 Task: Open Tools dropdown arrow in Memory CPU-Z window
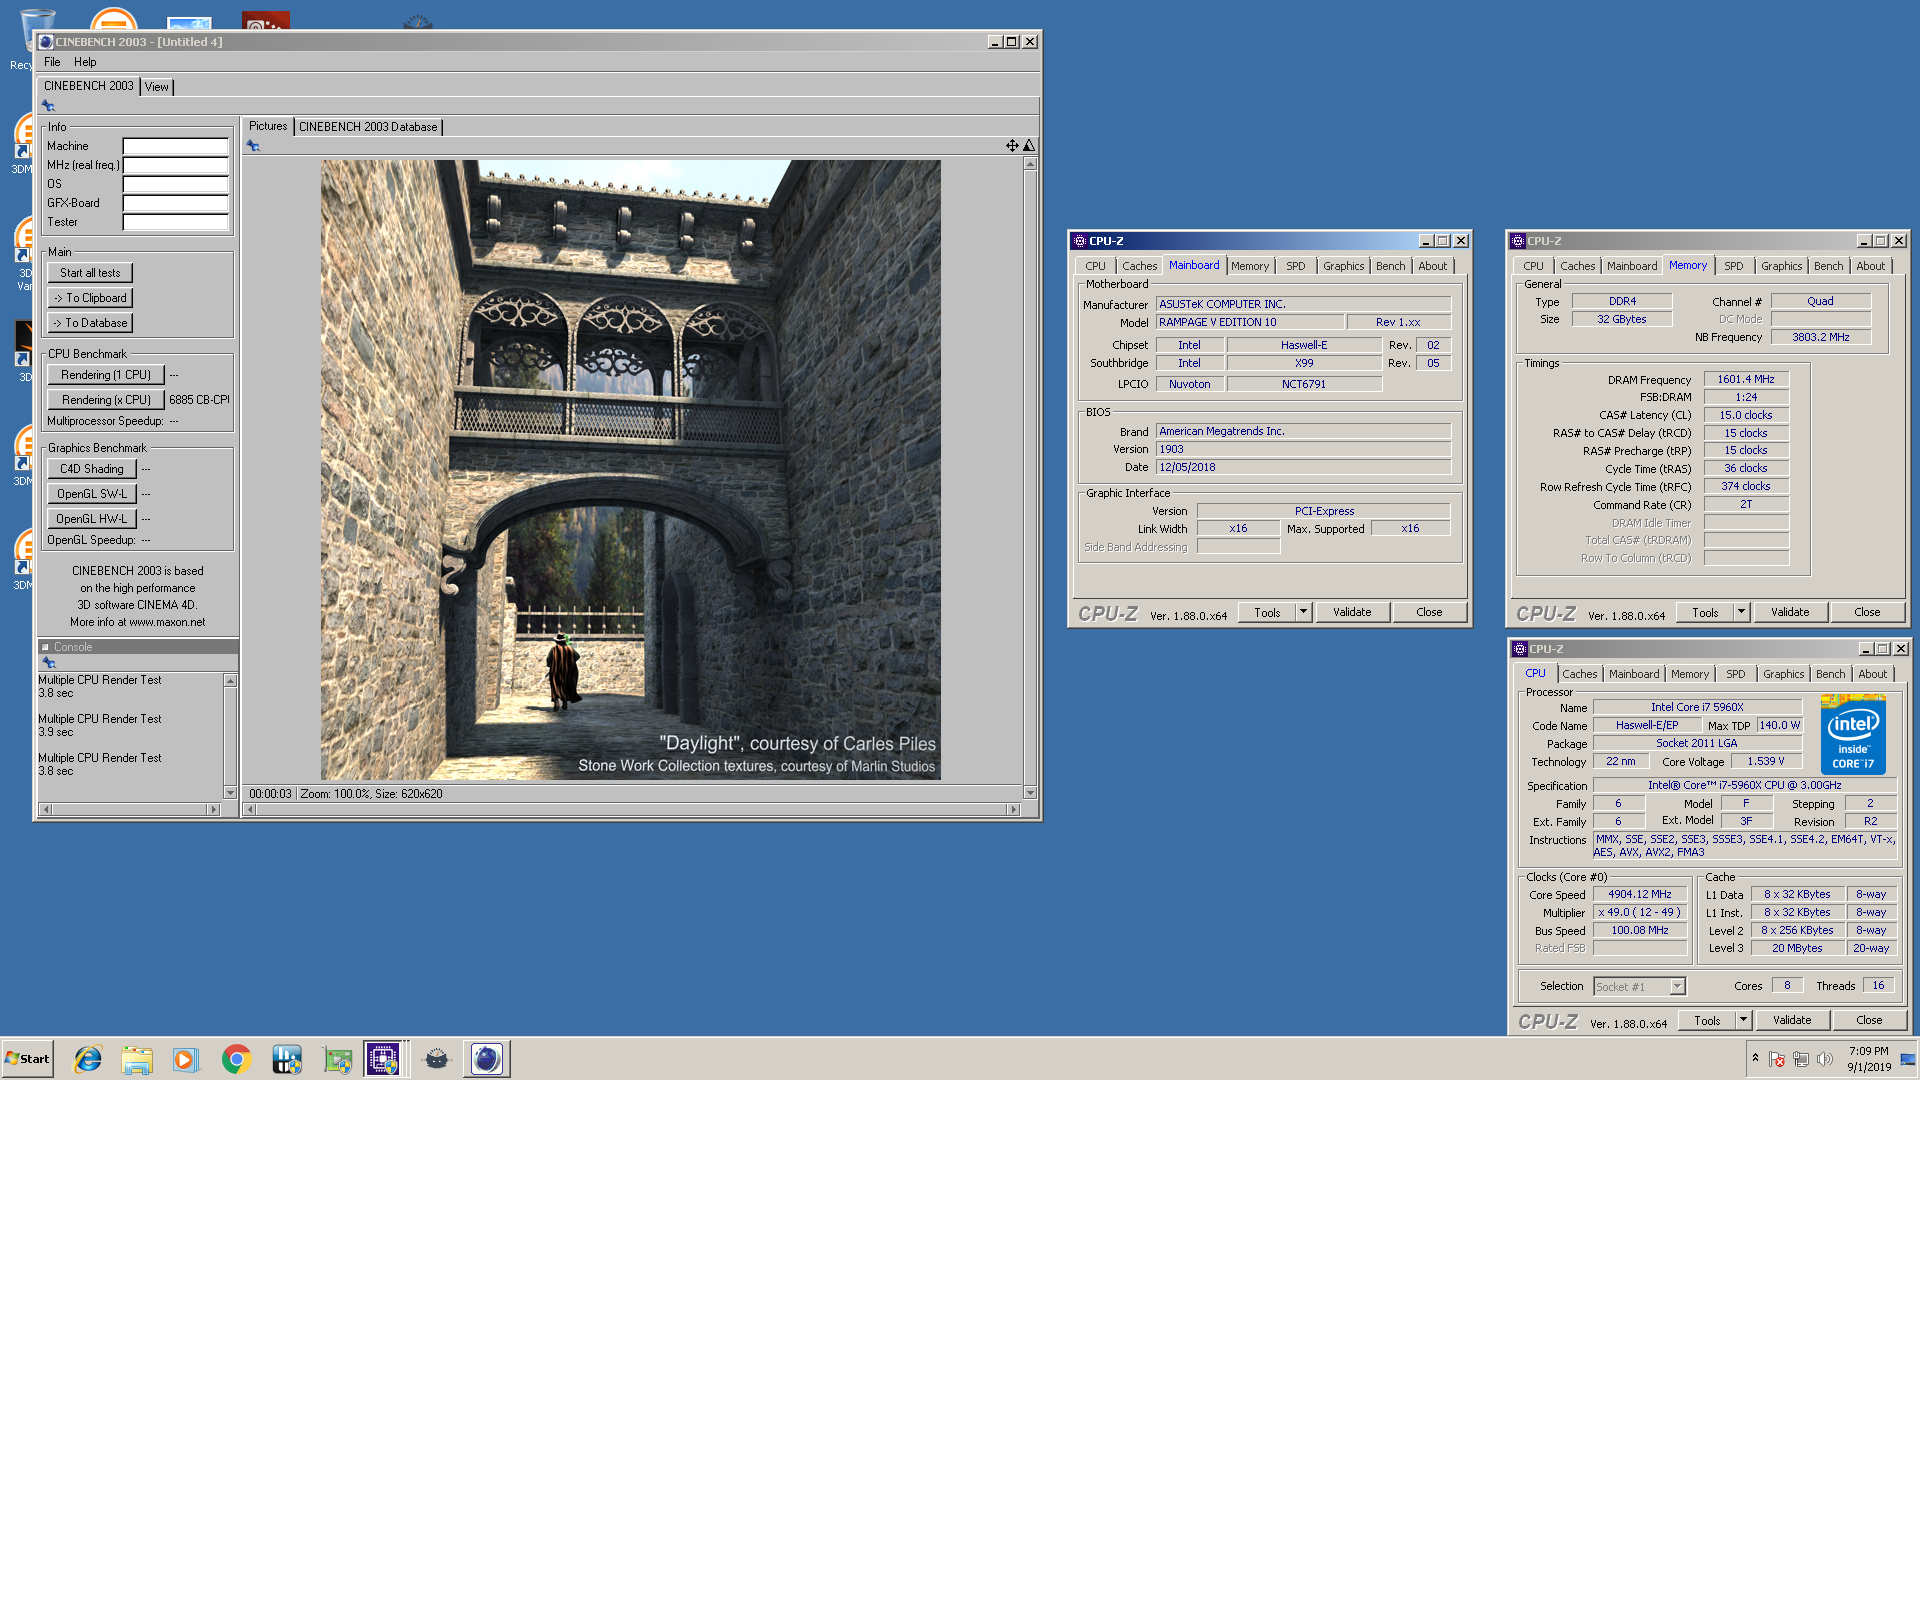1741,612
